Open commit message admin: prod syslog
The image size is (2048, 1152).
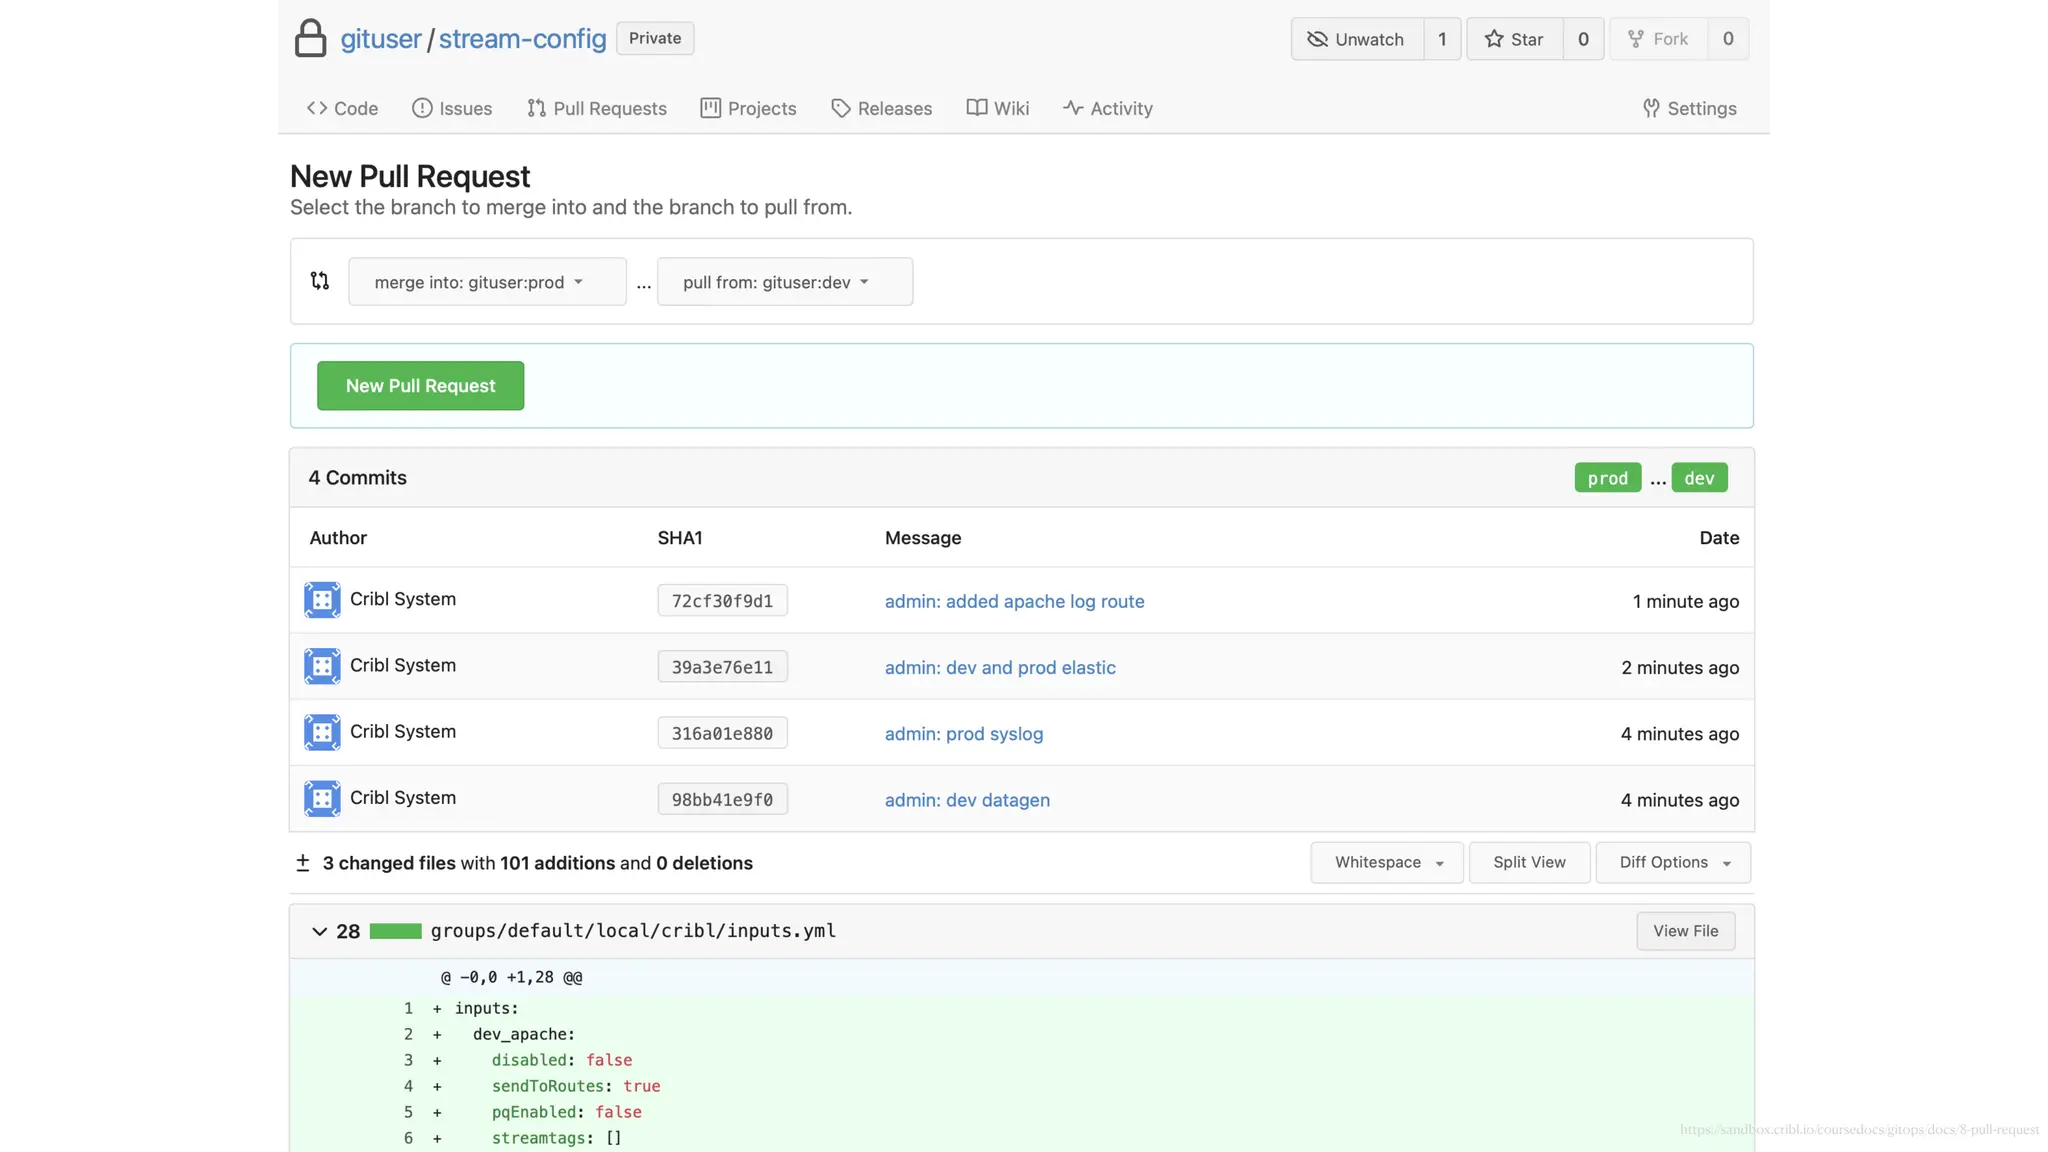pyautogui.click(x=964, y=733)
